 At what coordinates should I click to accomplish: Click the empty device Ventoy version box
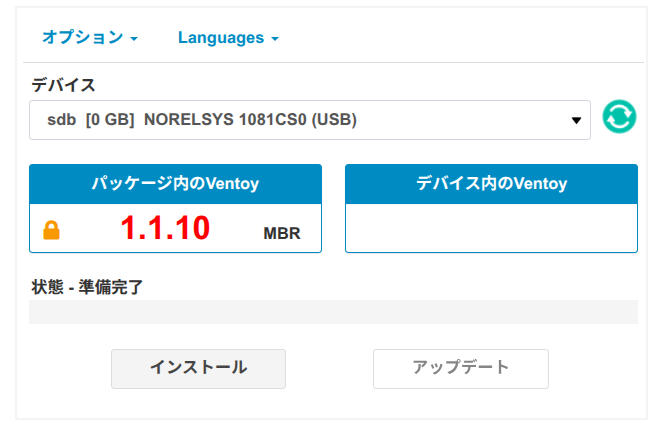(x=491, y=228)
